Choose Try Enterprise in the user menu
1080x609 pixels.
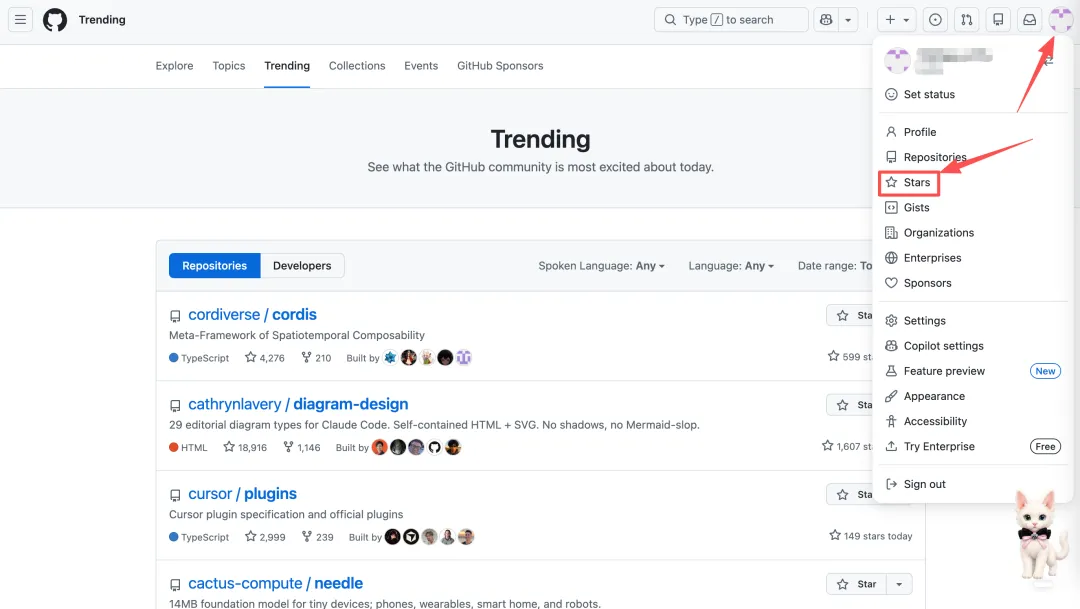click(x=972, y=446)
